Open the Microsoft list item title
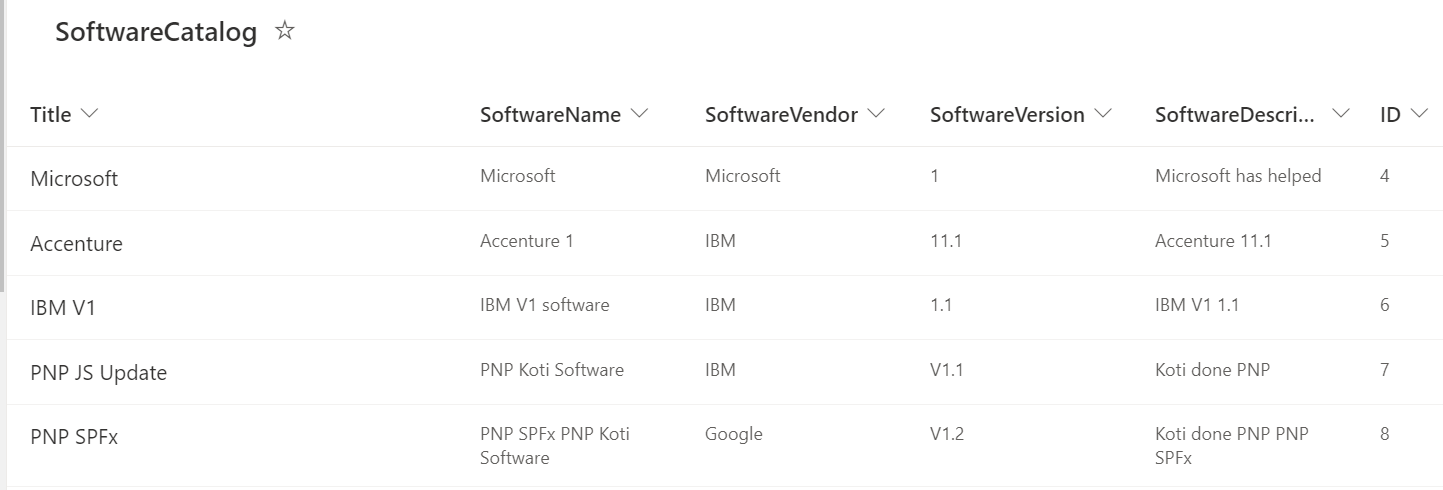1443x490 pixels. click(74, 178)
